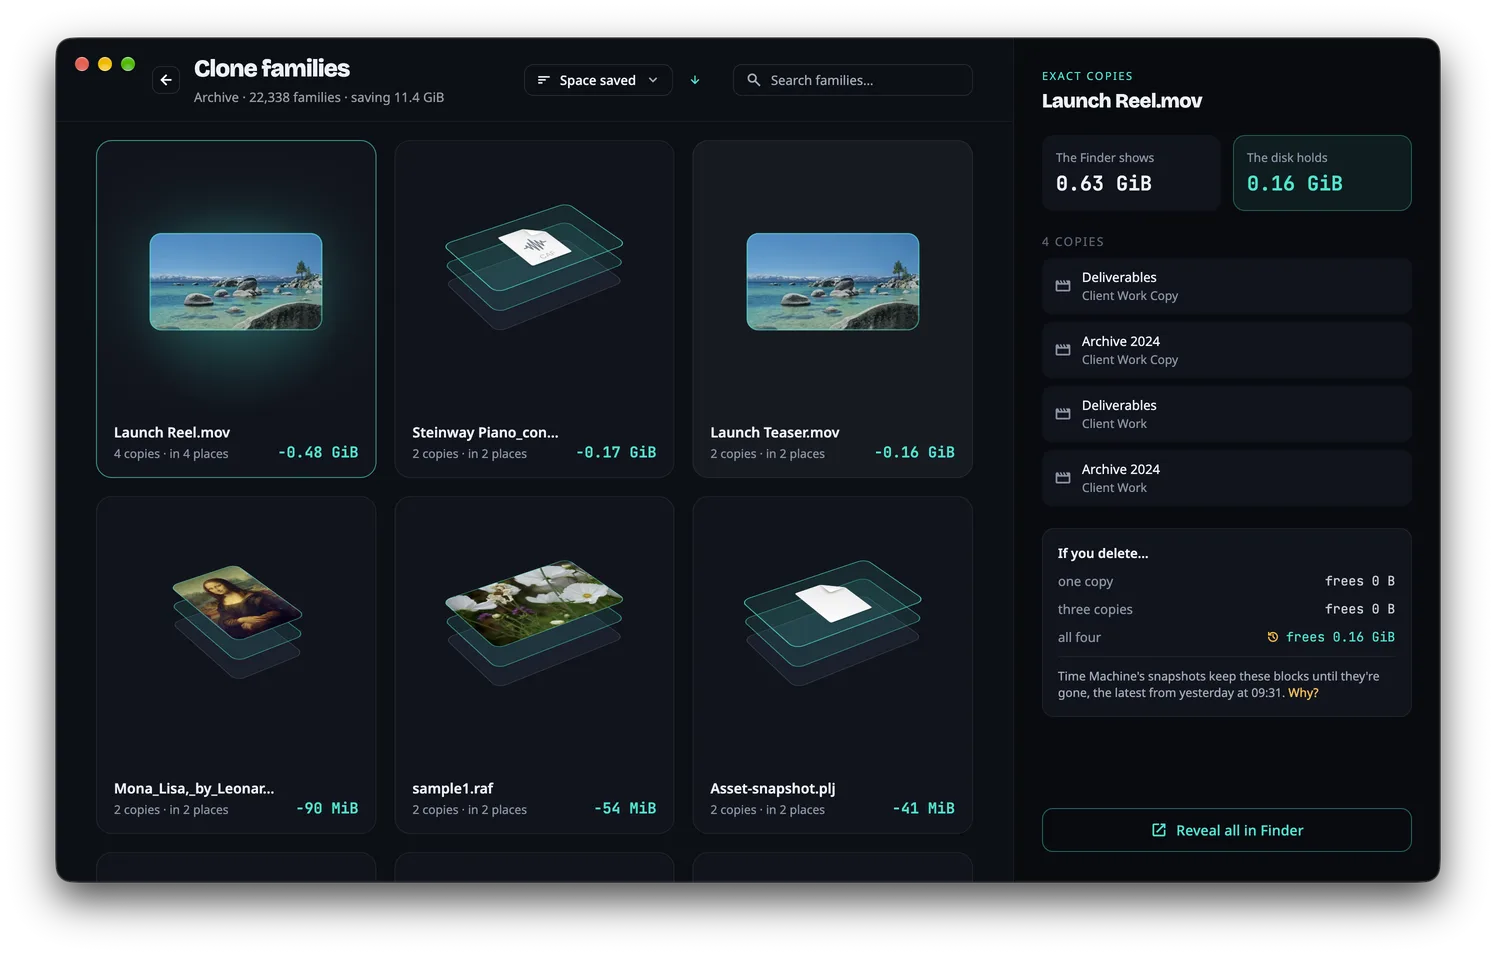Open the Why? link about Time Machine
The image size is (1496, 956).
coord(1303,693)
